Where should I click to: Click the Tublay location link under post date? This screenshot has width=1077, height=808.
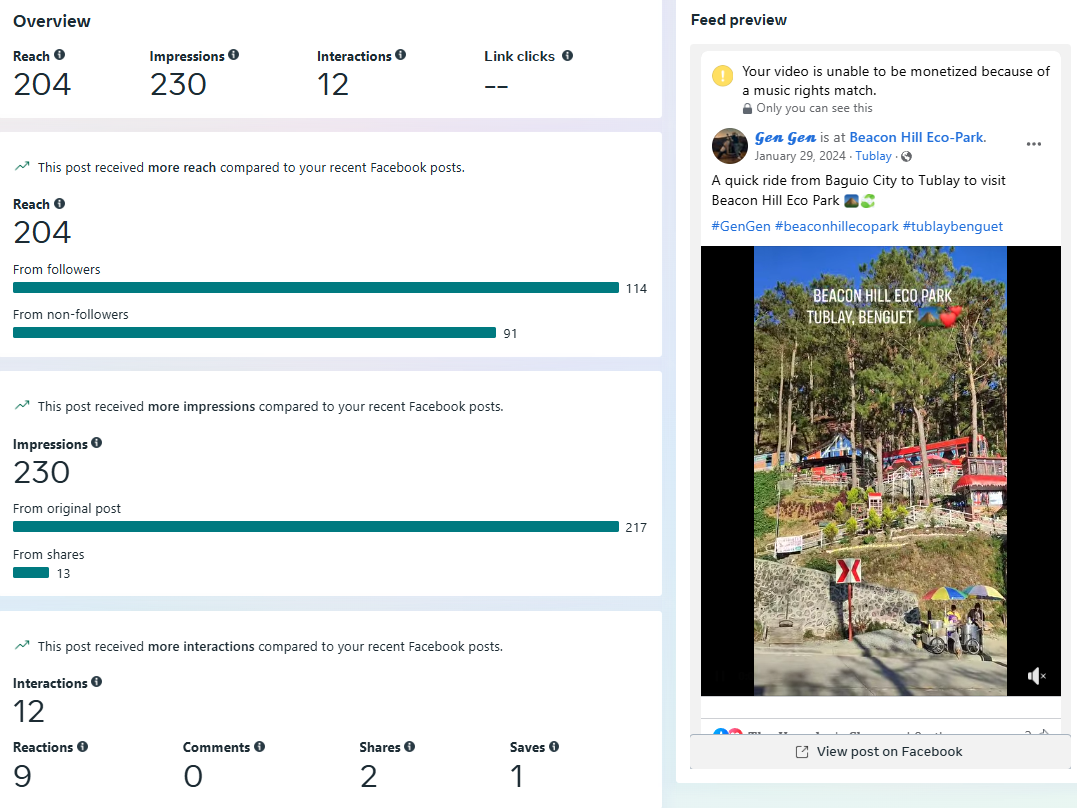click(873, 156)
